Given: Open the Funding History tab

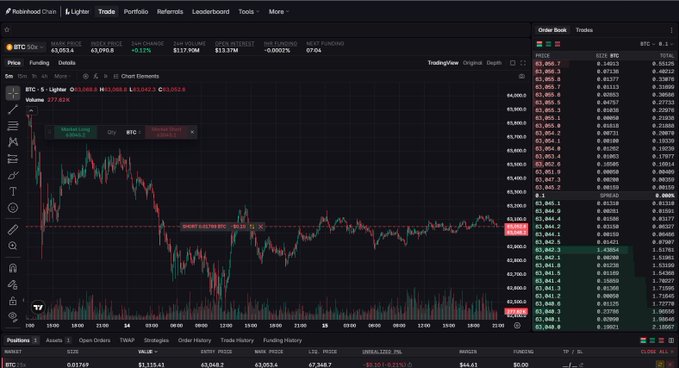Looking at the screenshot, I should coord(282,340).
